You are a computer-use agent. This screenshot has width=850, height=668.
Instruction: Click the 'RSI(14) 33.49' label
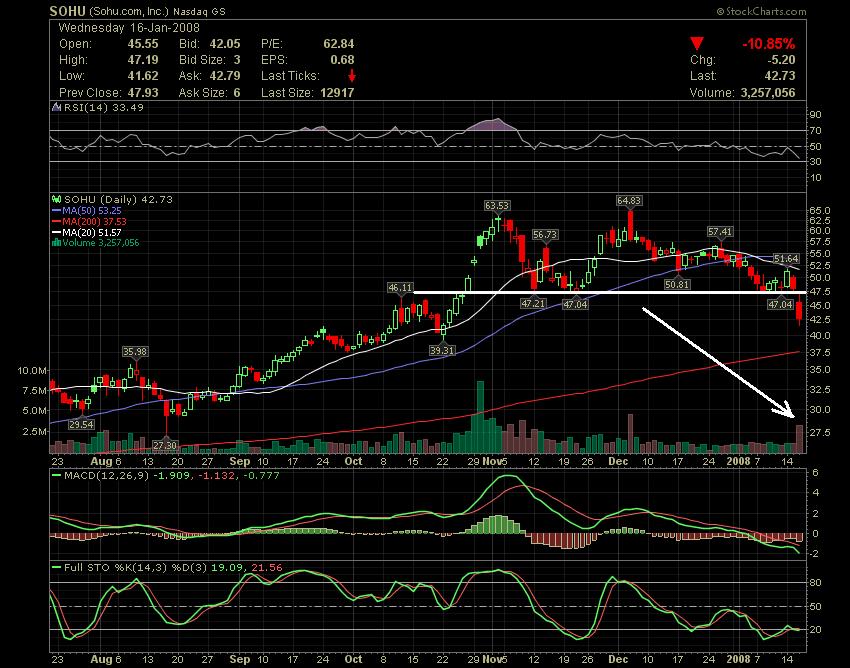104,107
